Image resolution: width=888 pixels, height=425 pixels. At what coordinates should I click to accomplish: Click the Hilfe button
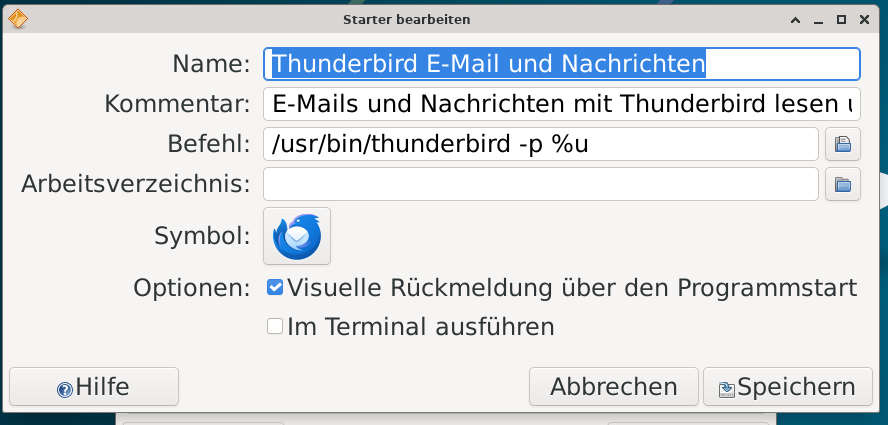pos(94,387)
